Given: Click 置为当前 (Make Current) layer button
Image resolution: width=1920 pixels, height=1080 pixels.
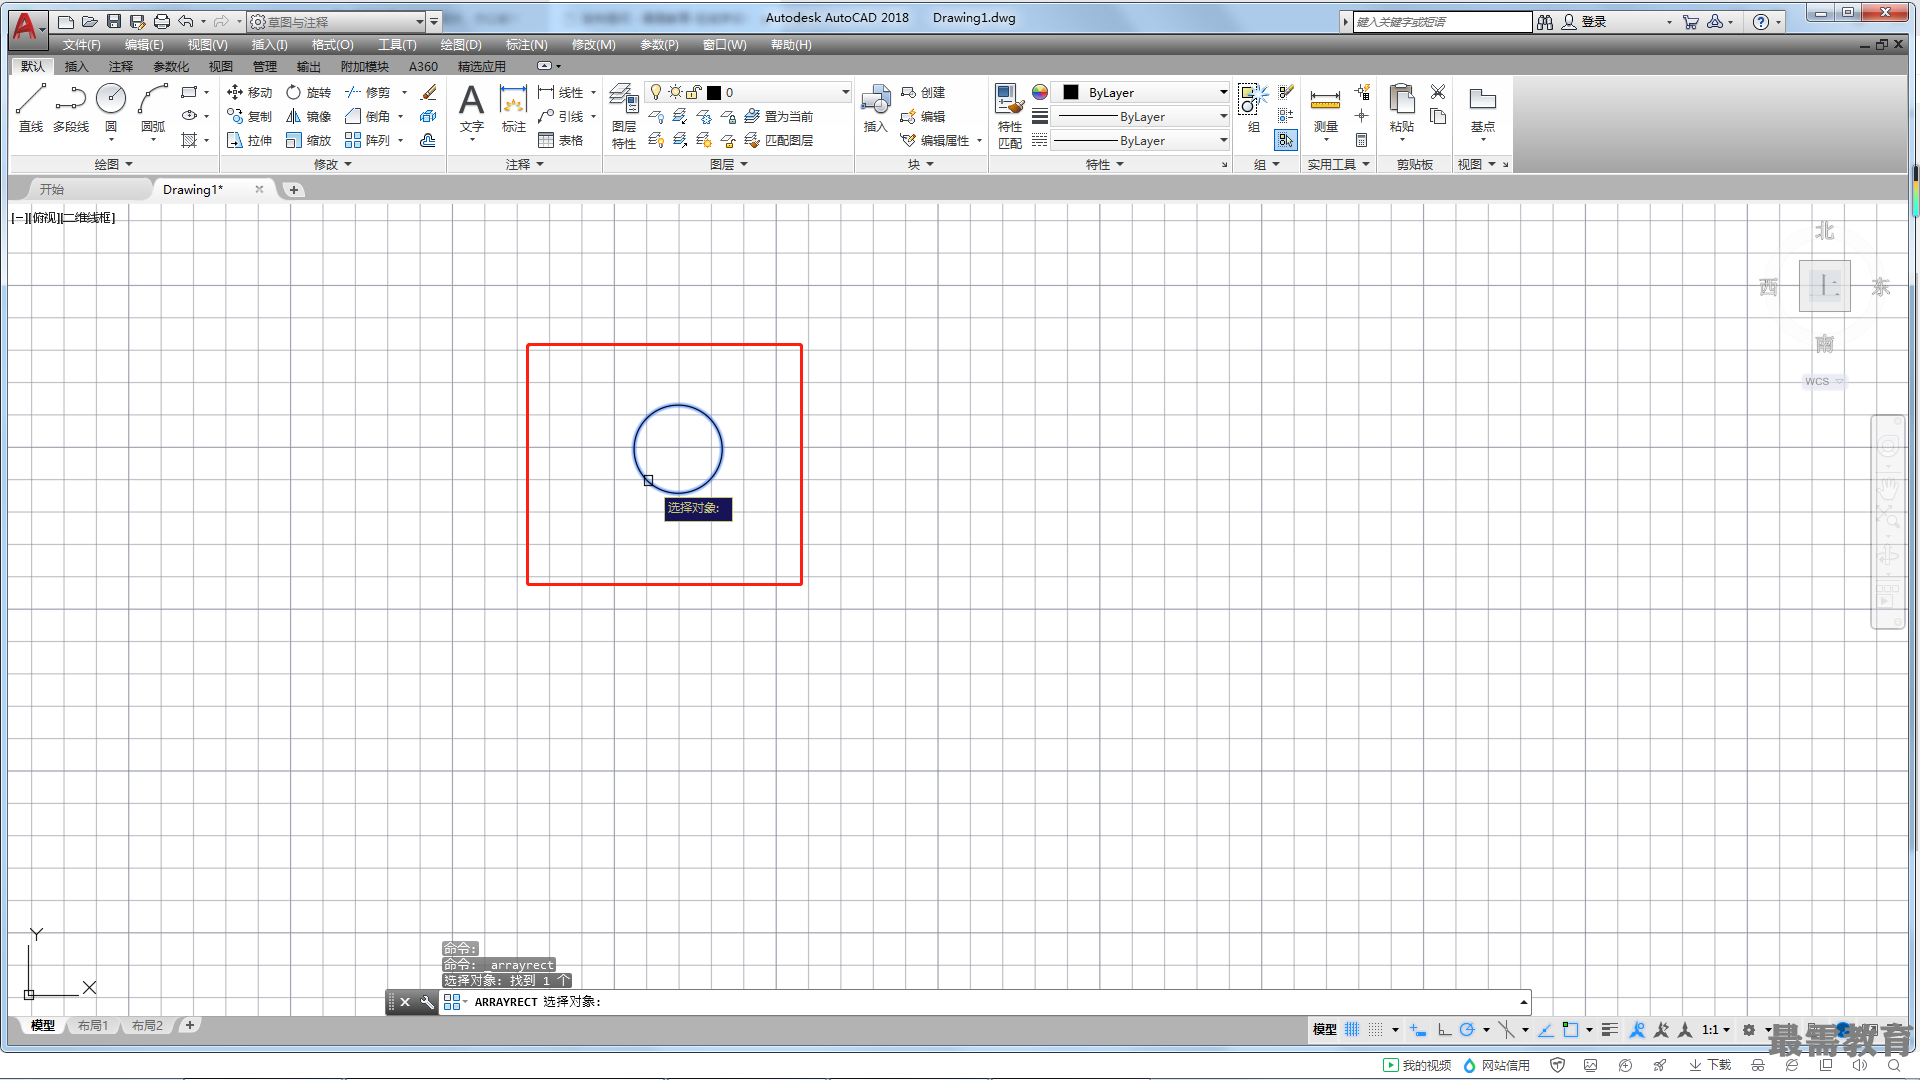Looking at the screenshot, I should (779, 116).
